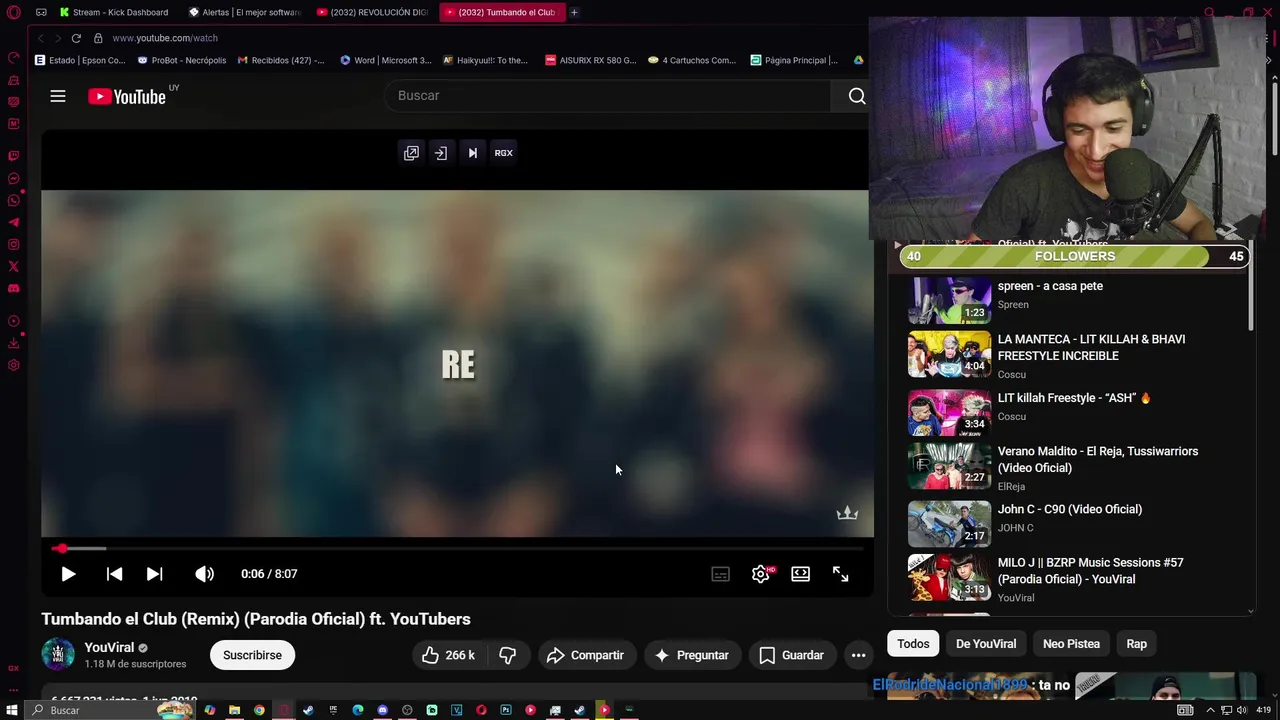Open a new browser tab
Viewport: 1280px width, 720px height.
point(574,12)
